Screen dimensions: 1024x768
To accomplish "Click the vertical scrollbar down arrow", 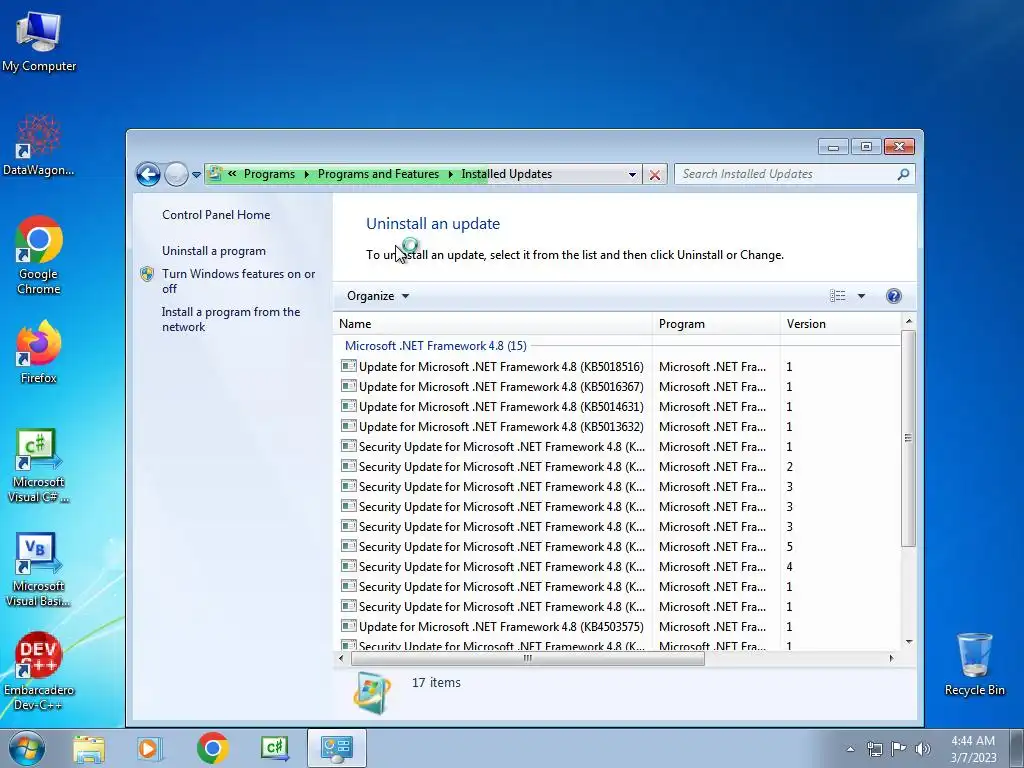I will [x=908, y=643].
